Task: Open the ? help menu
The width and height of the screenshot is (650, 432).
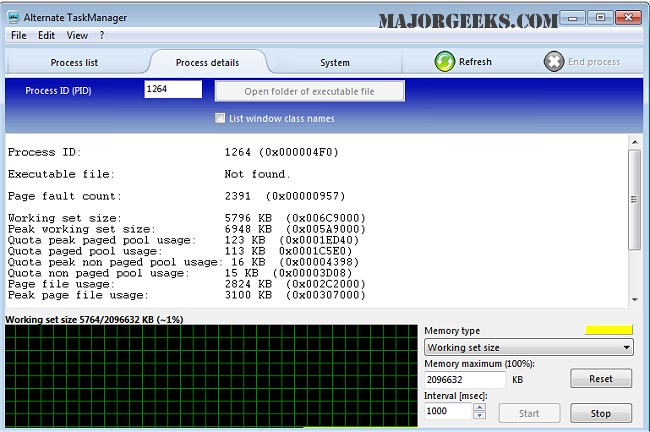Action: click(x=102, y=36)
